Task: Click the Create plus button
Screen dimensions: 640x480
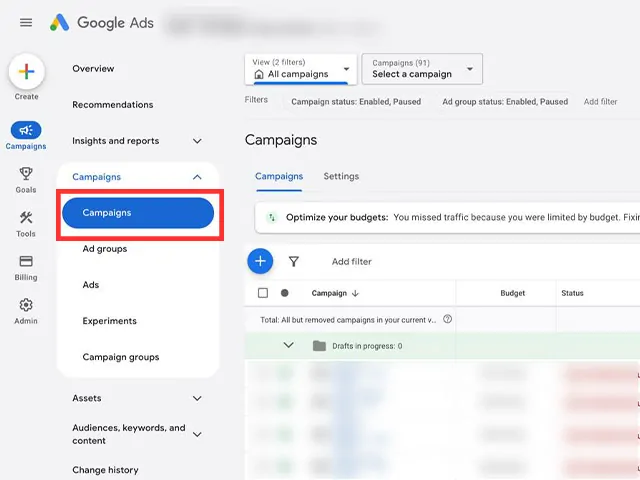Action: [x=27, y=72]
